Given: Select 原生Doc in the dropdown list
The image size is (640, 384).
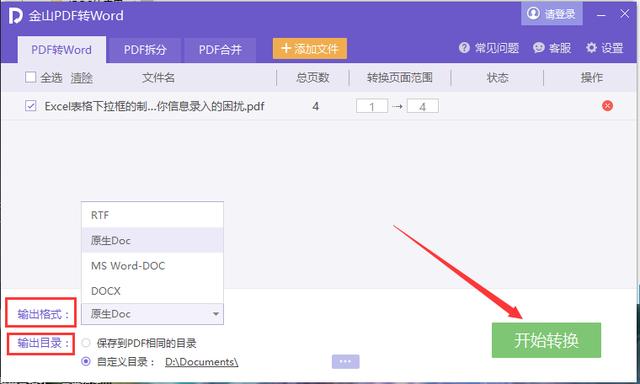Looking at the screenshot, I should [x=153, y=240].
